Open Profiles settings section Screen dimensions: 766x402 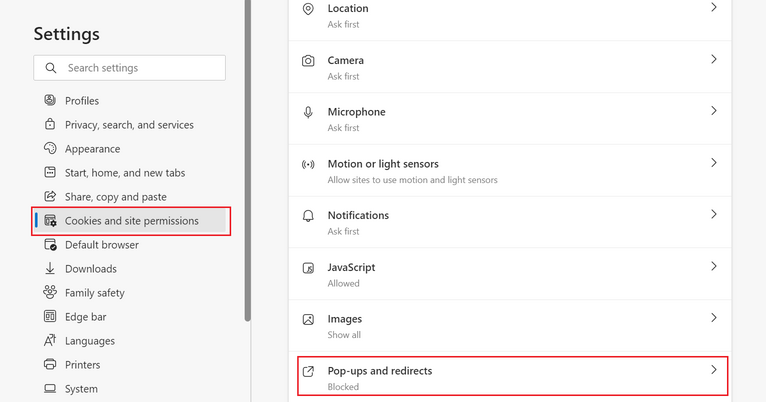(82, 101)
